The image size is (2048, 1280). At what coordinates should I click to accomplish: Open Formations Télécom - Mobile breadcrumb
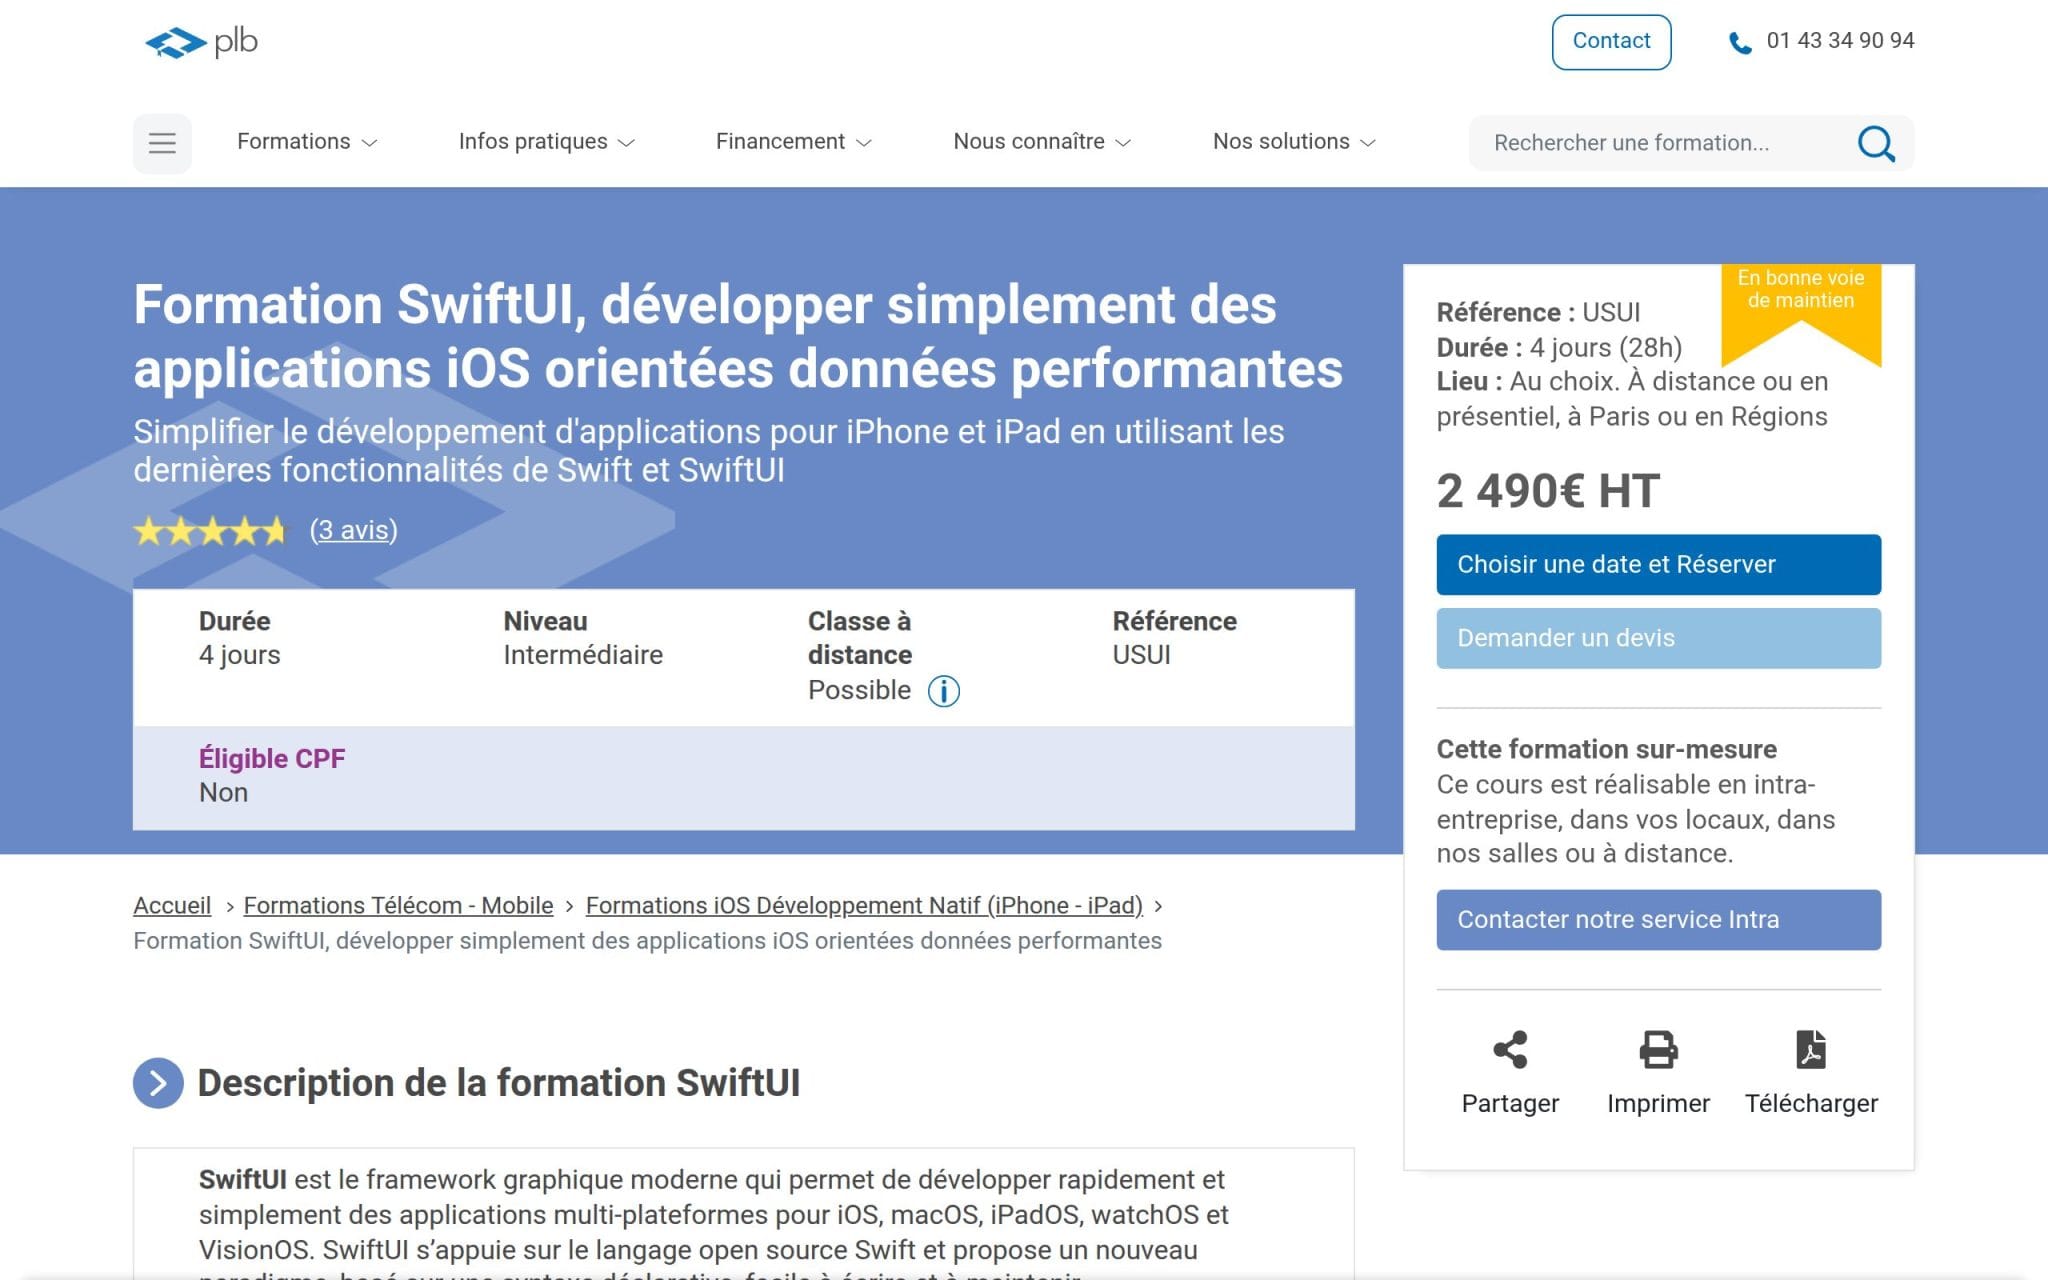(398, 905)
